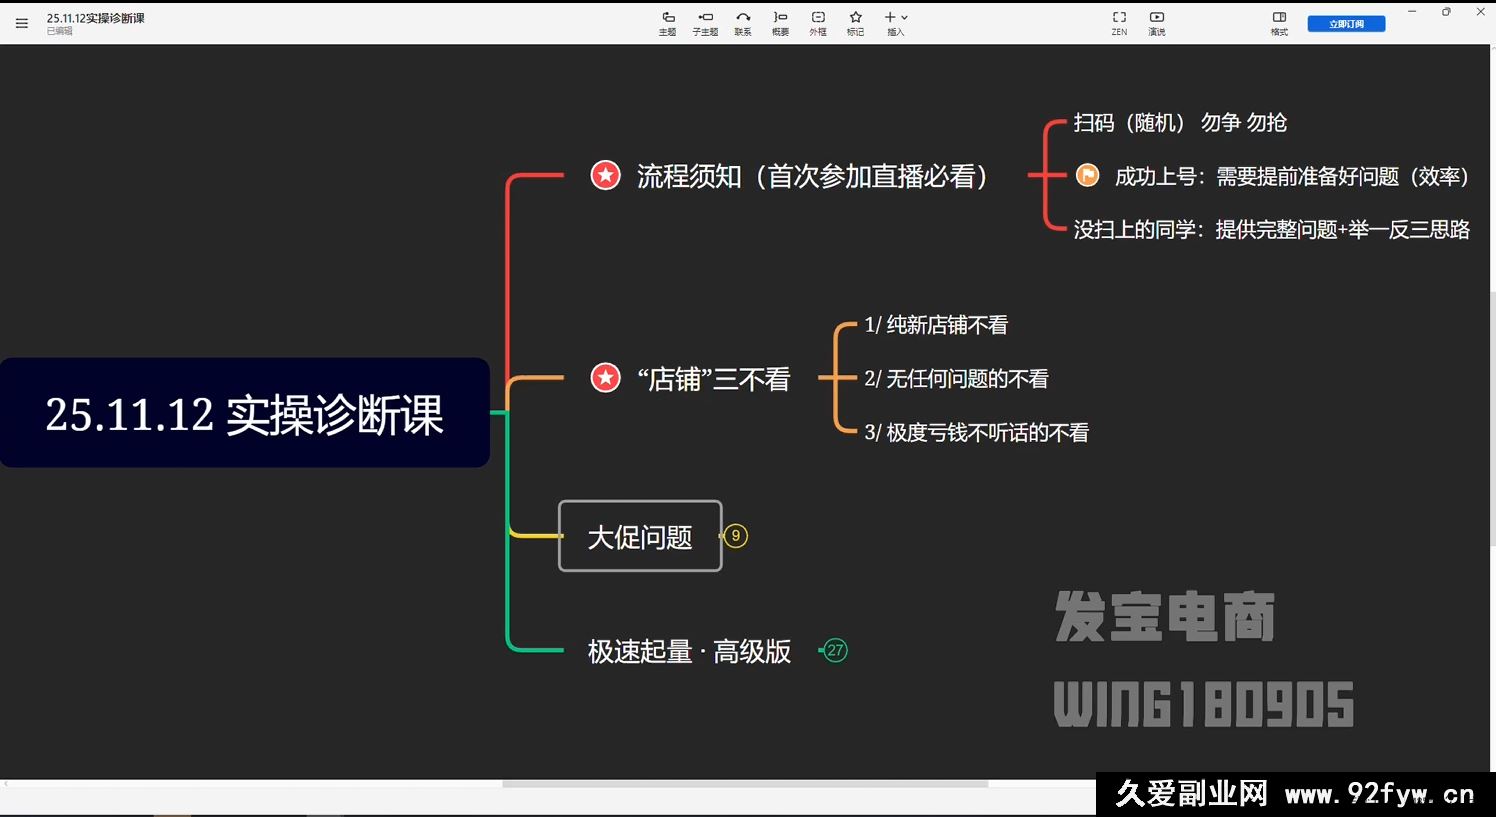Create a relationship using 联系 icon
The width and height of the screenshot is (1496, 817).
(742, 22)
